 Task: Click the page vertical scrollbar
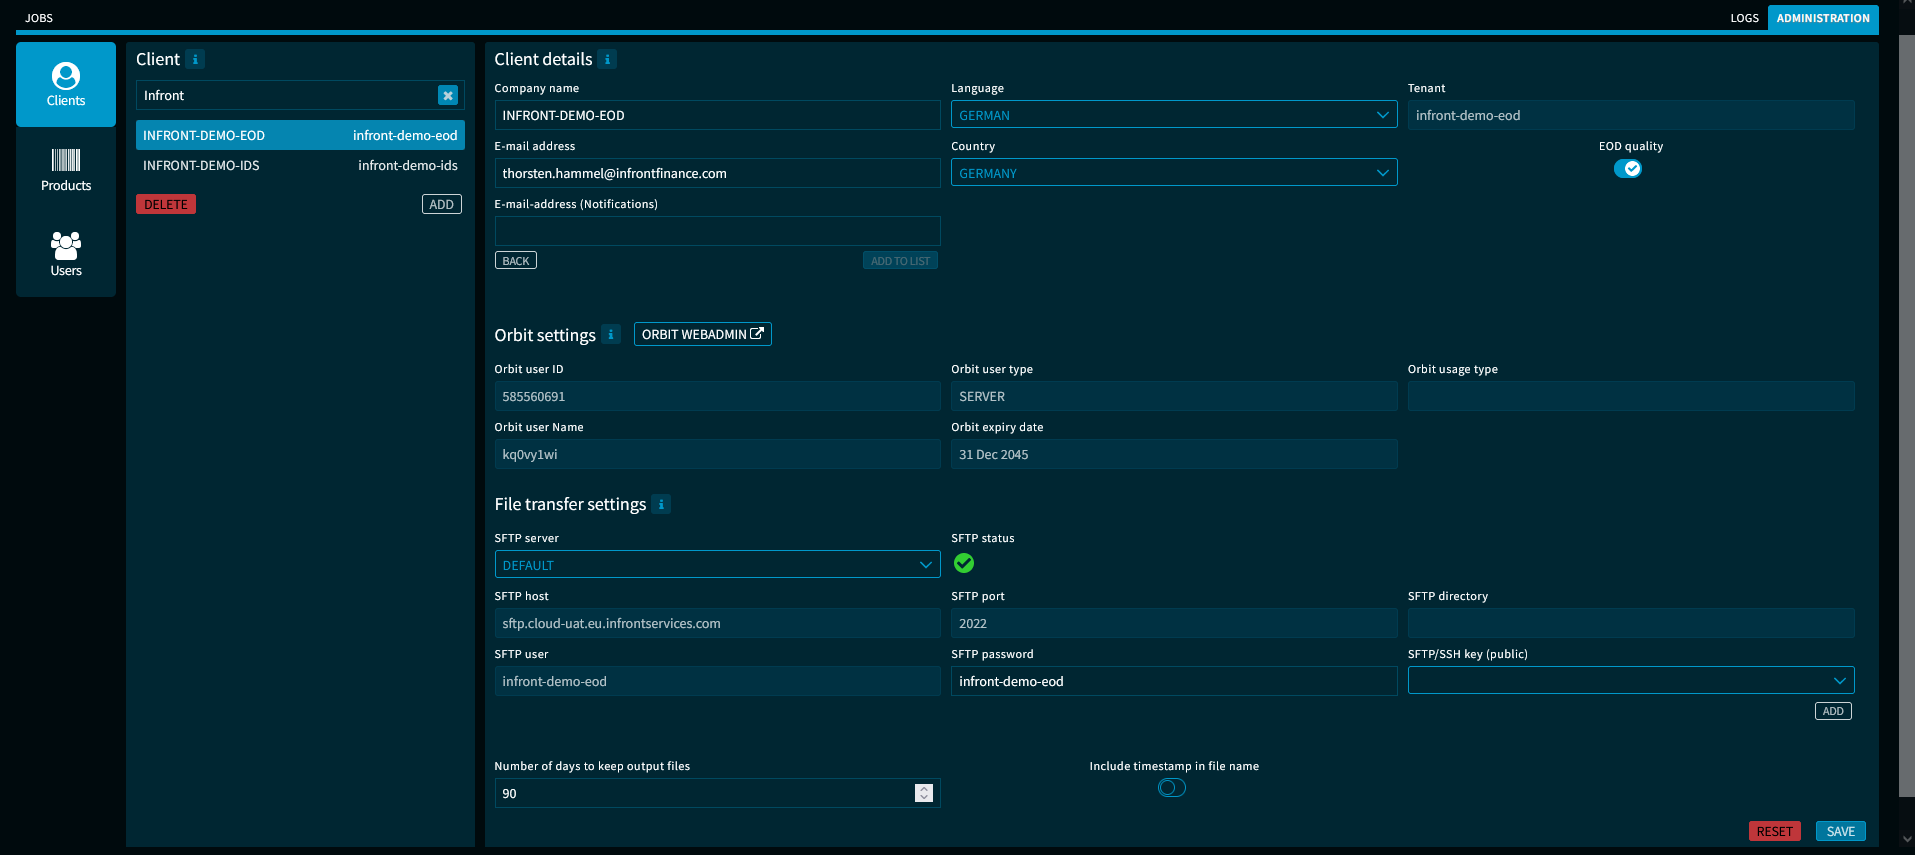pyautogui.click(x=1906, y=416)
